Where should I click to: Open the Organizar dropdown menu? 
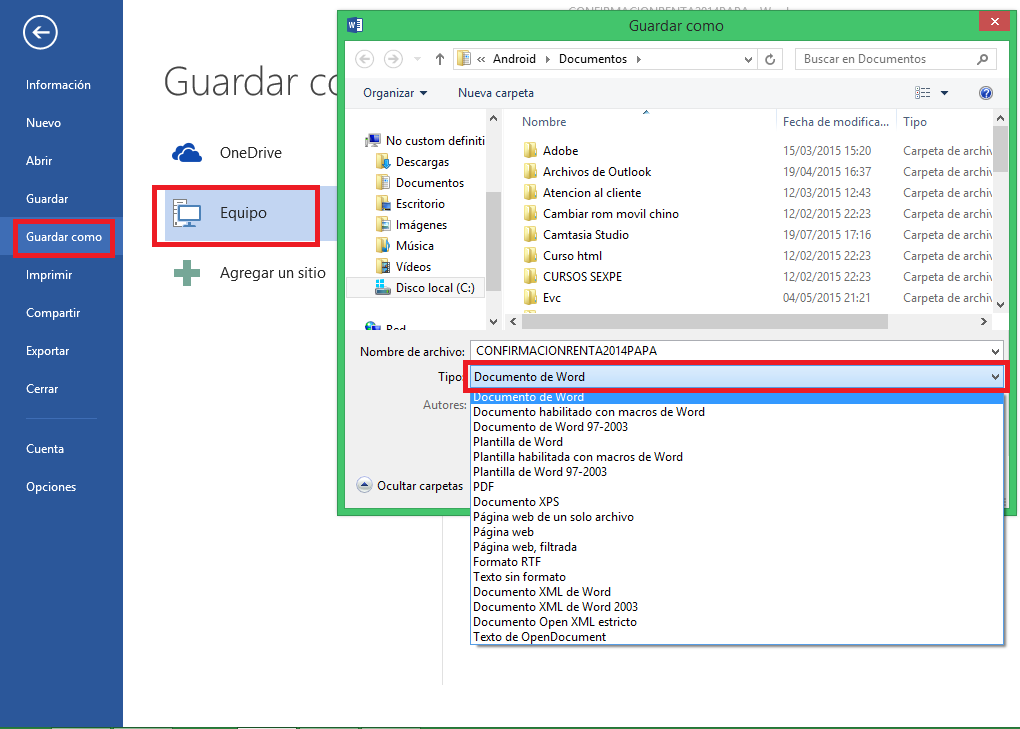point(395,93)
